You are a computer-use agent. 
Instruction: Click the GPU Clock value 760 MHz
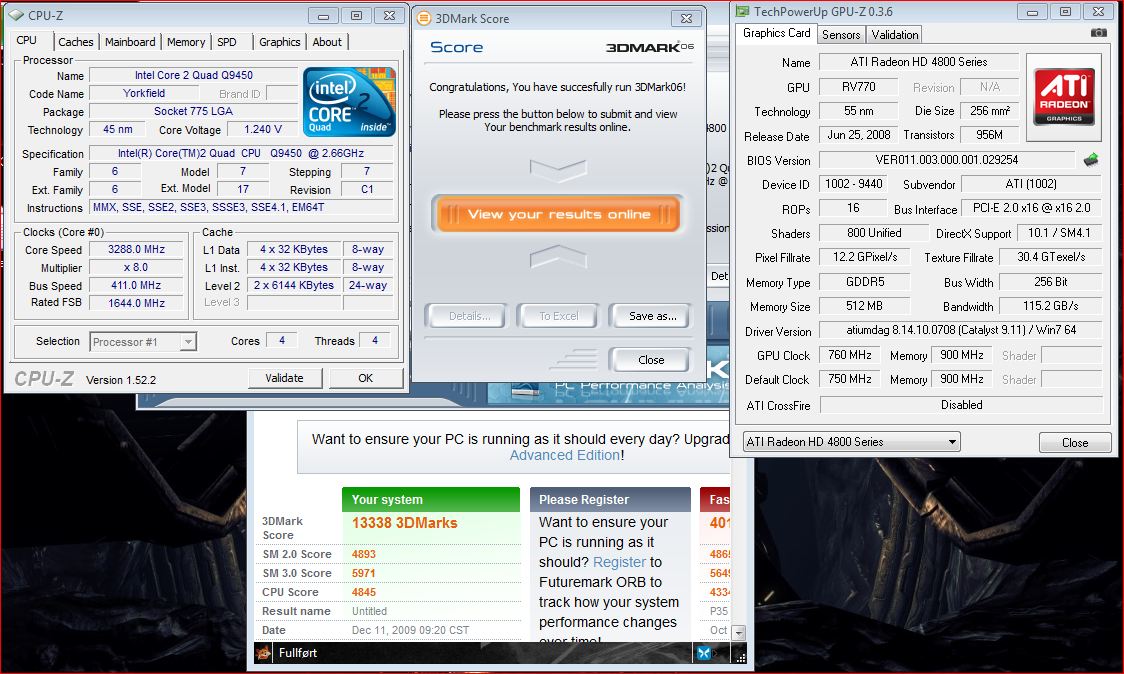point(849,355)
